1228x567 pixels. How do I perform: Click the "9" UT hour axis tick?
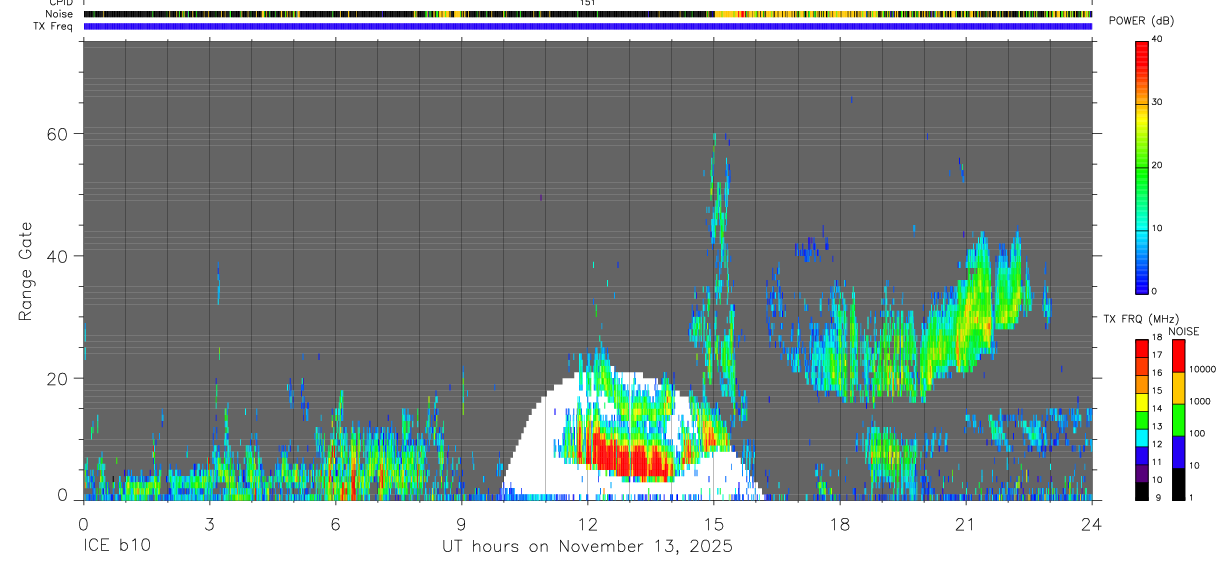pos(461,523)
